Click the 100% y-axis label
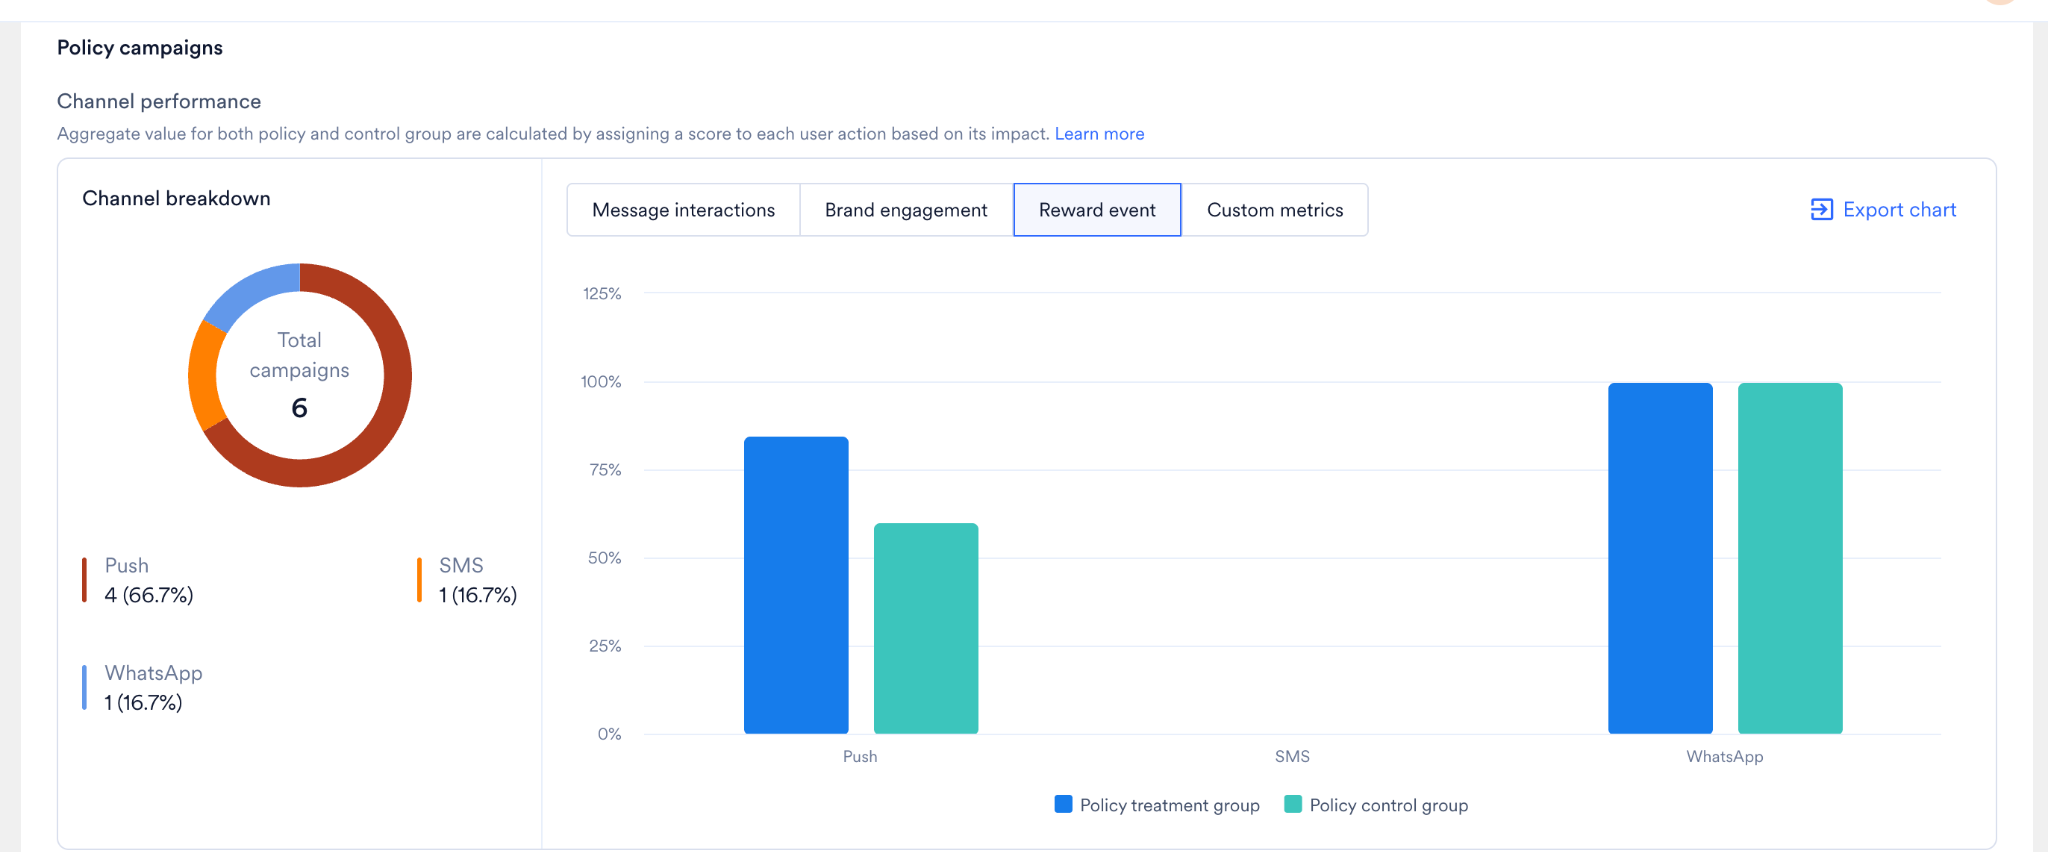The image size is (2048, 852). pos(601,382)
